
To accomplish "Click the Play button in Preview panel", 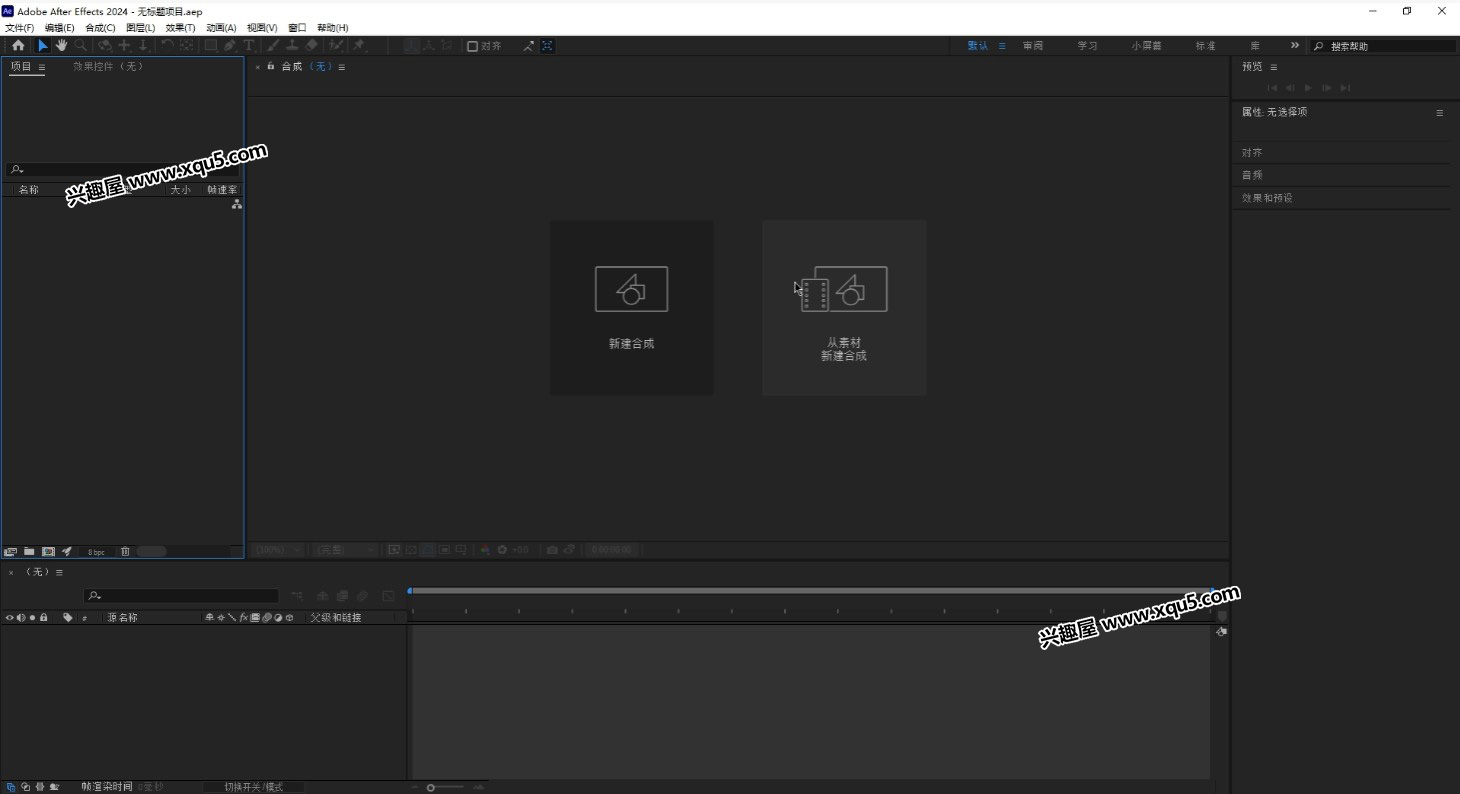I will pos(1308,88).
